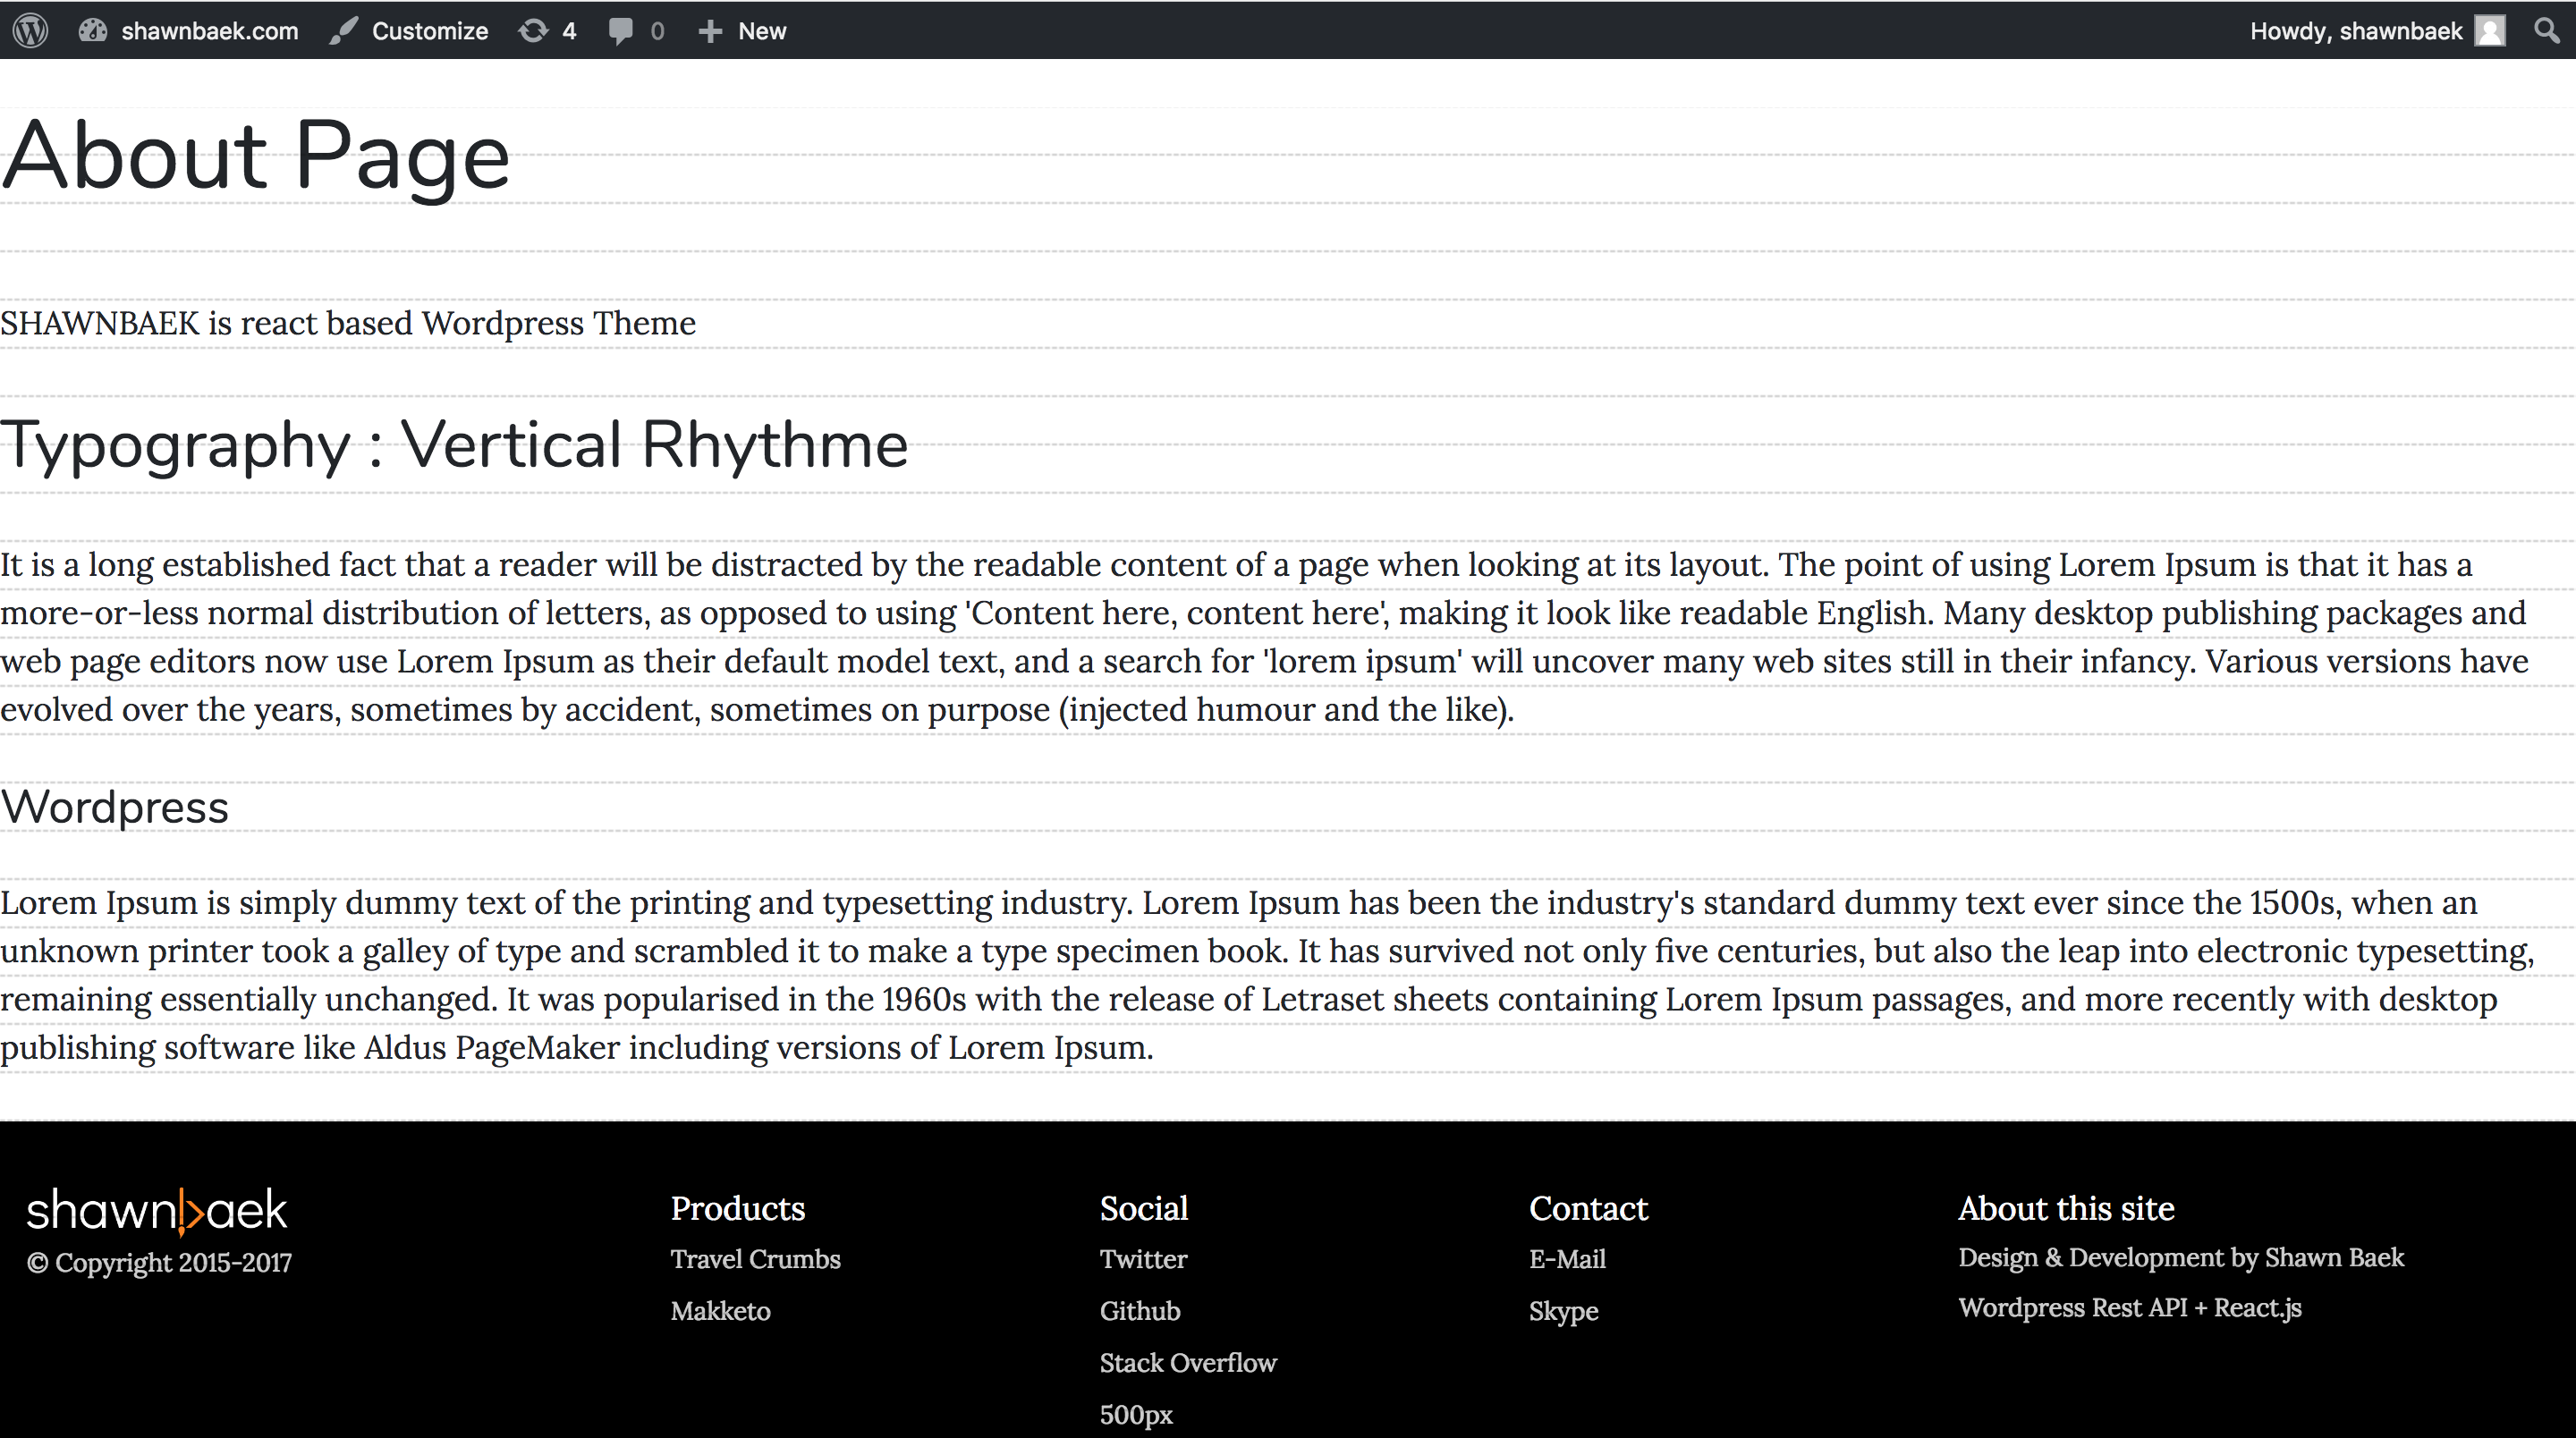This screenshot has height=1438, width=2576.
Task: Visit the Twitter social link
Action: pyautogui.click(x=1143, y=1259)
